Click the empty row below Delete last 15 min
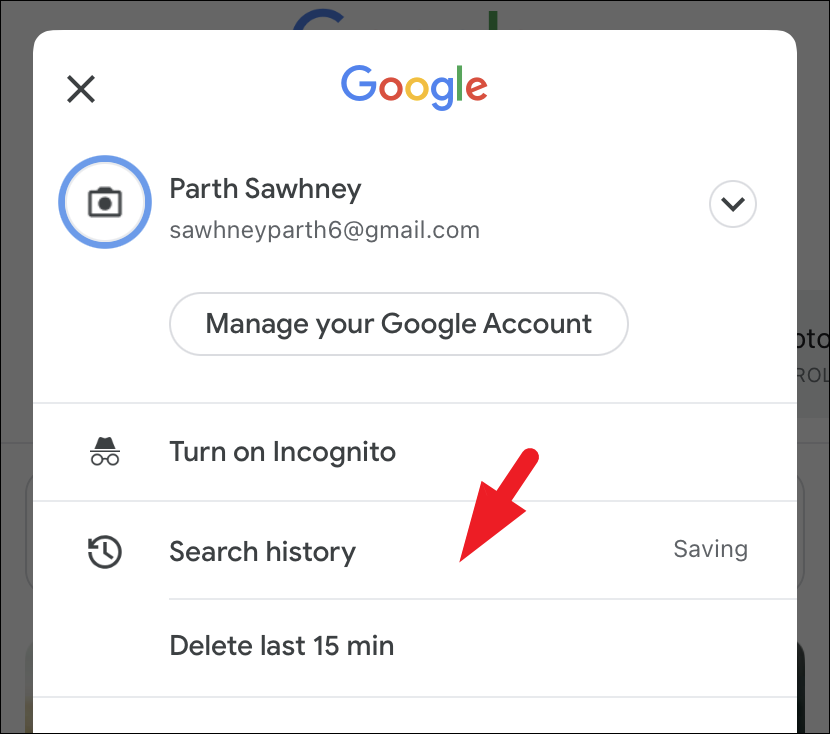Image resolution: width=830 pixels, height=734 pixels. pyautogui.click(x=415, y=715)
